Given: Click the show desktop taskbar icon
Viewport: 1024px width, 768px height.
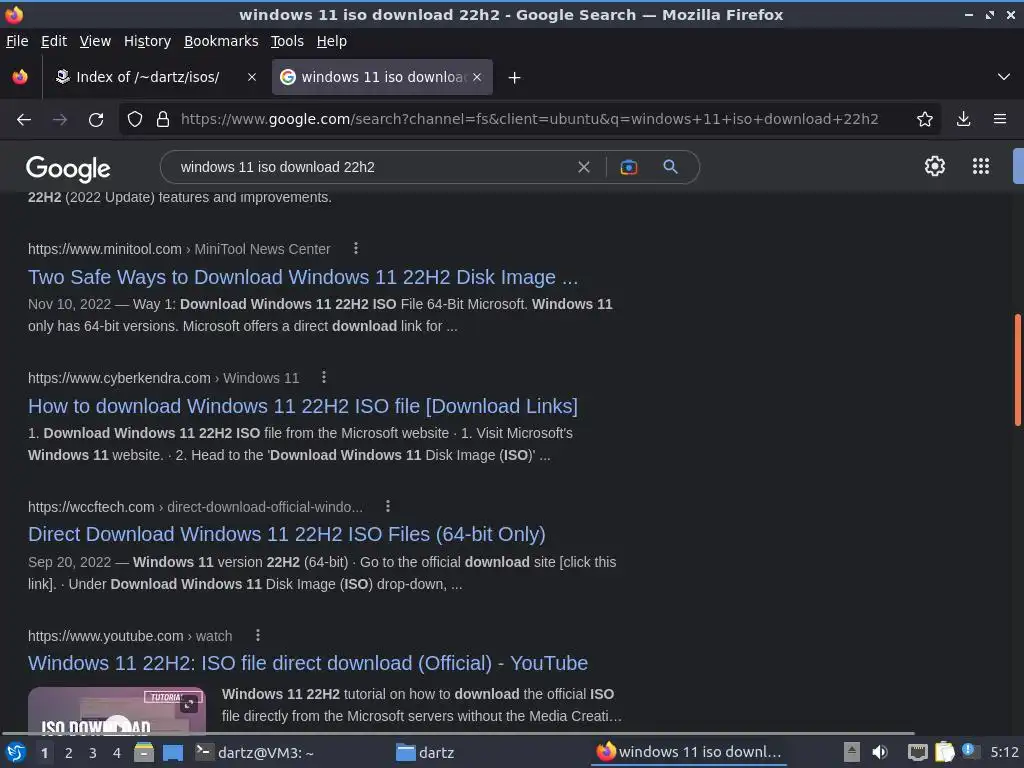Looking at the screenshot, I should (173, 753).
